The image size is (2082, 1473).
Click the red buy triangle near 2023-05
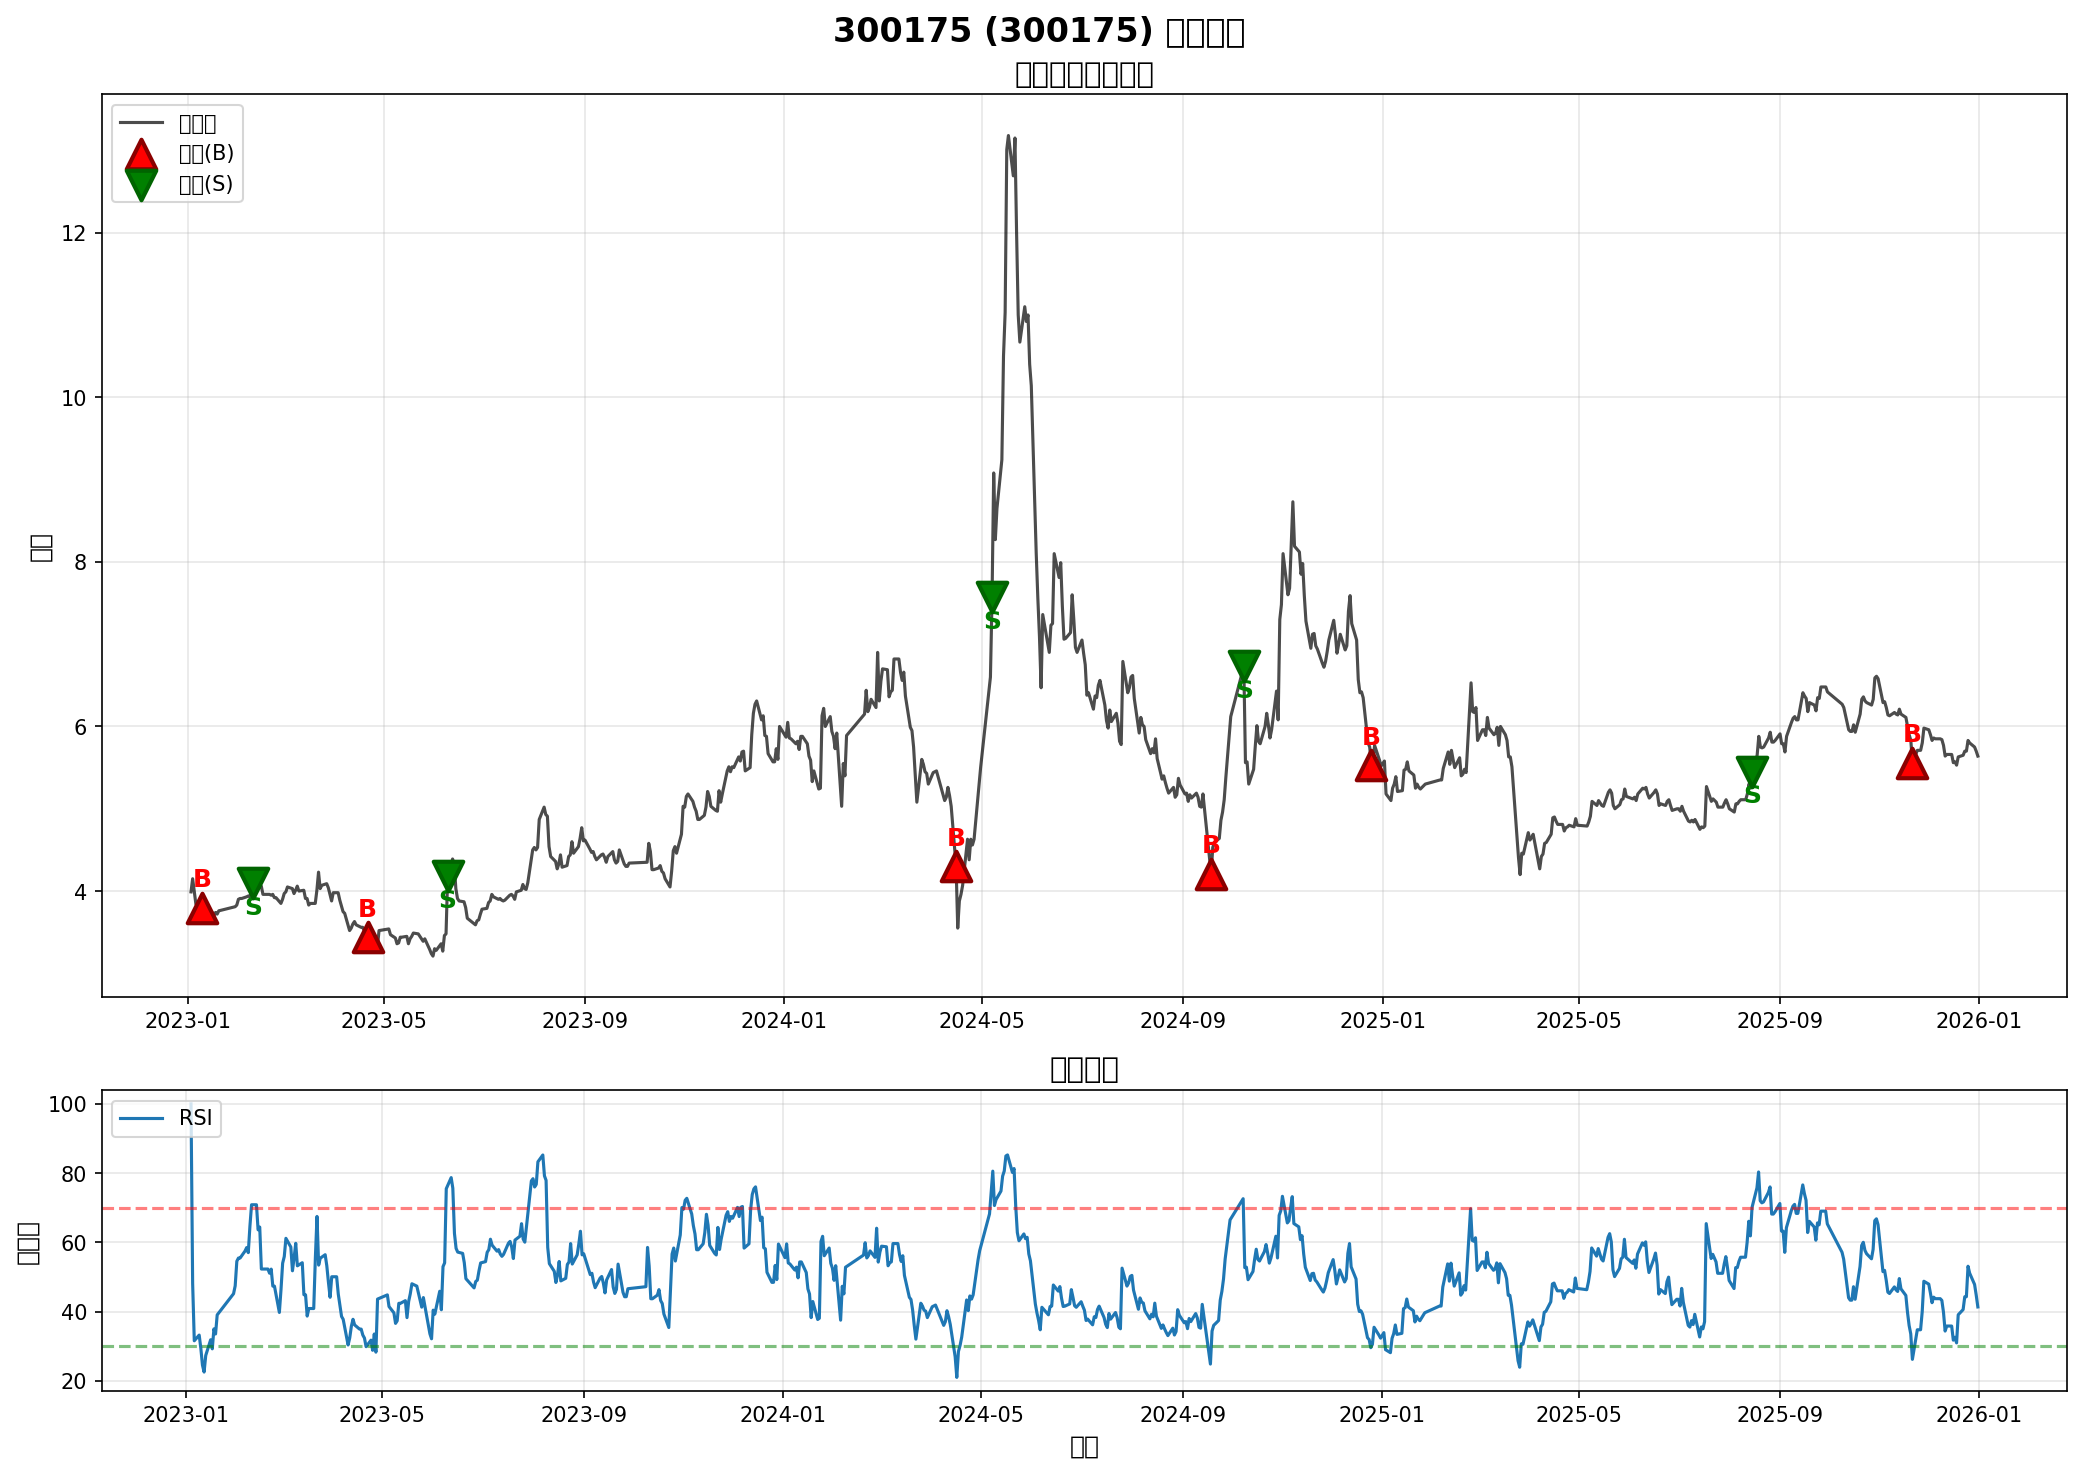coord(368,939)
